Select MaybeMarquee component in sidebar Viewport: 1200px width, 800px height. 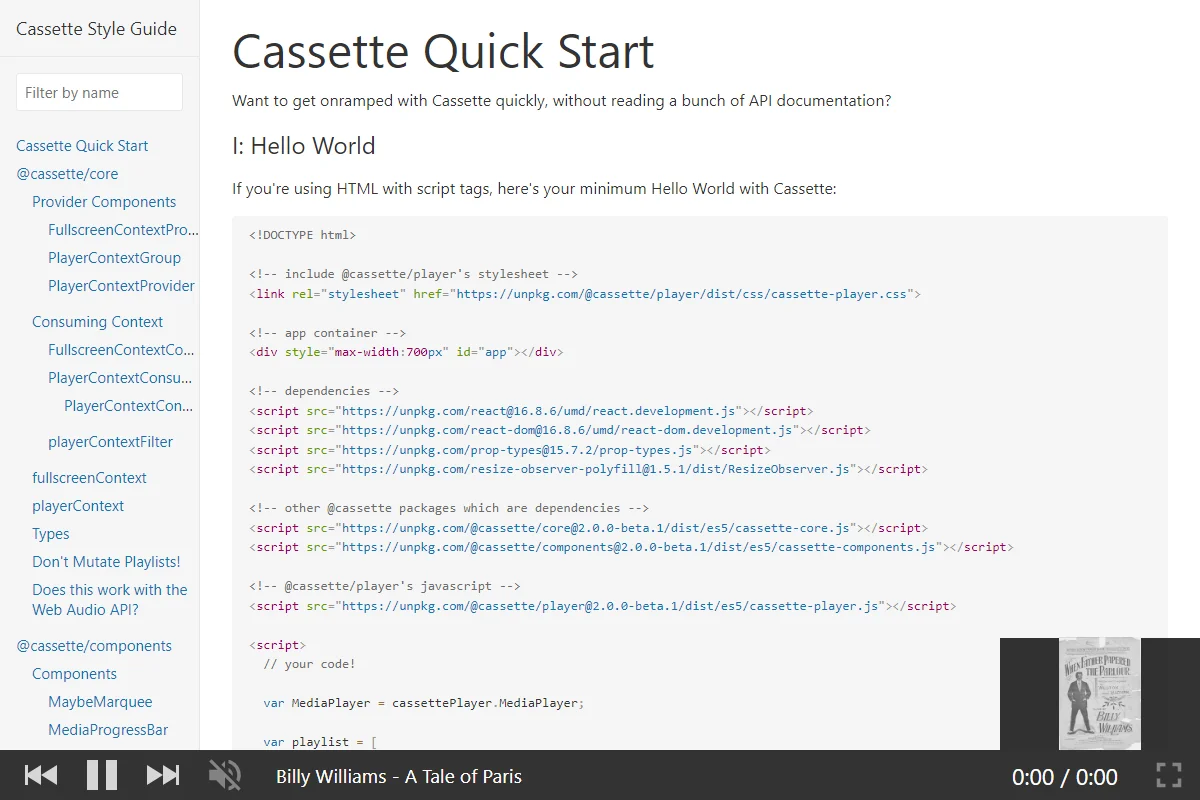(x=100, y=701)
